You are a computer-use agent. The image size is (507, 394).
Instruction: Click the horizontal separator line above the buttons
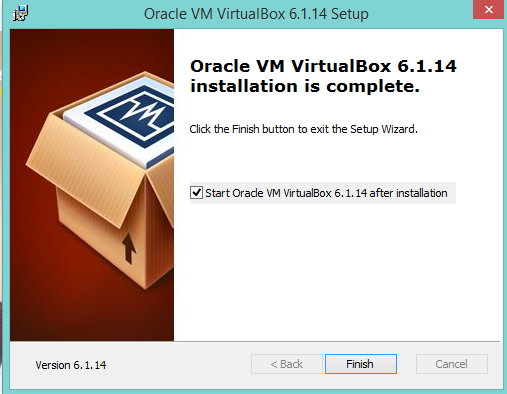tap(255, 341)
